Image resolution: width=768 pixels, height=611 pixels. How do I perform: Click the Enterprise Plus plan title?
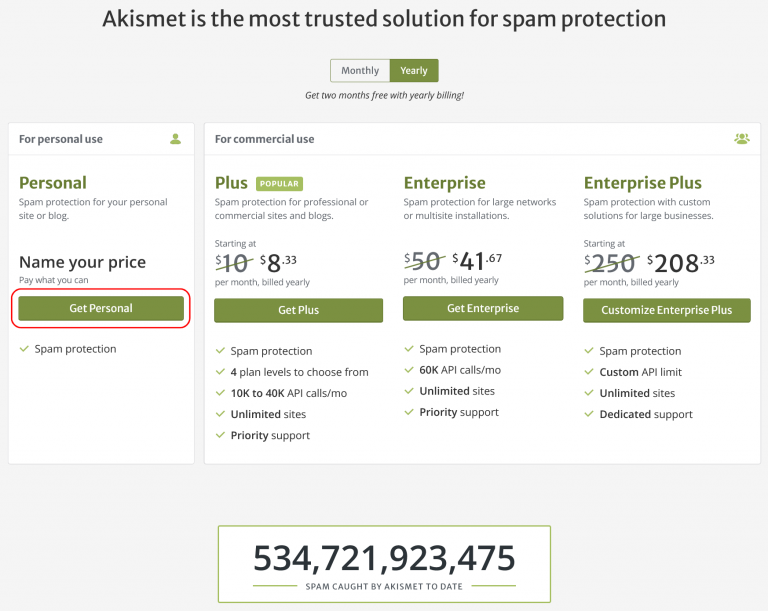tap(643, 183)
